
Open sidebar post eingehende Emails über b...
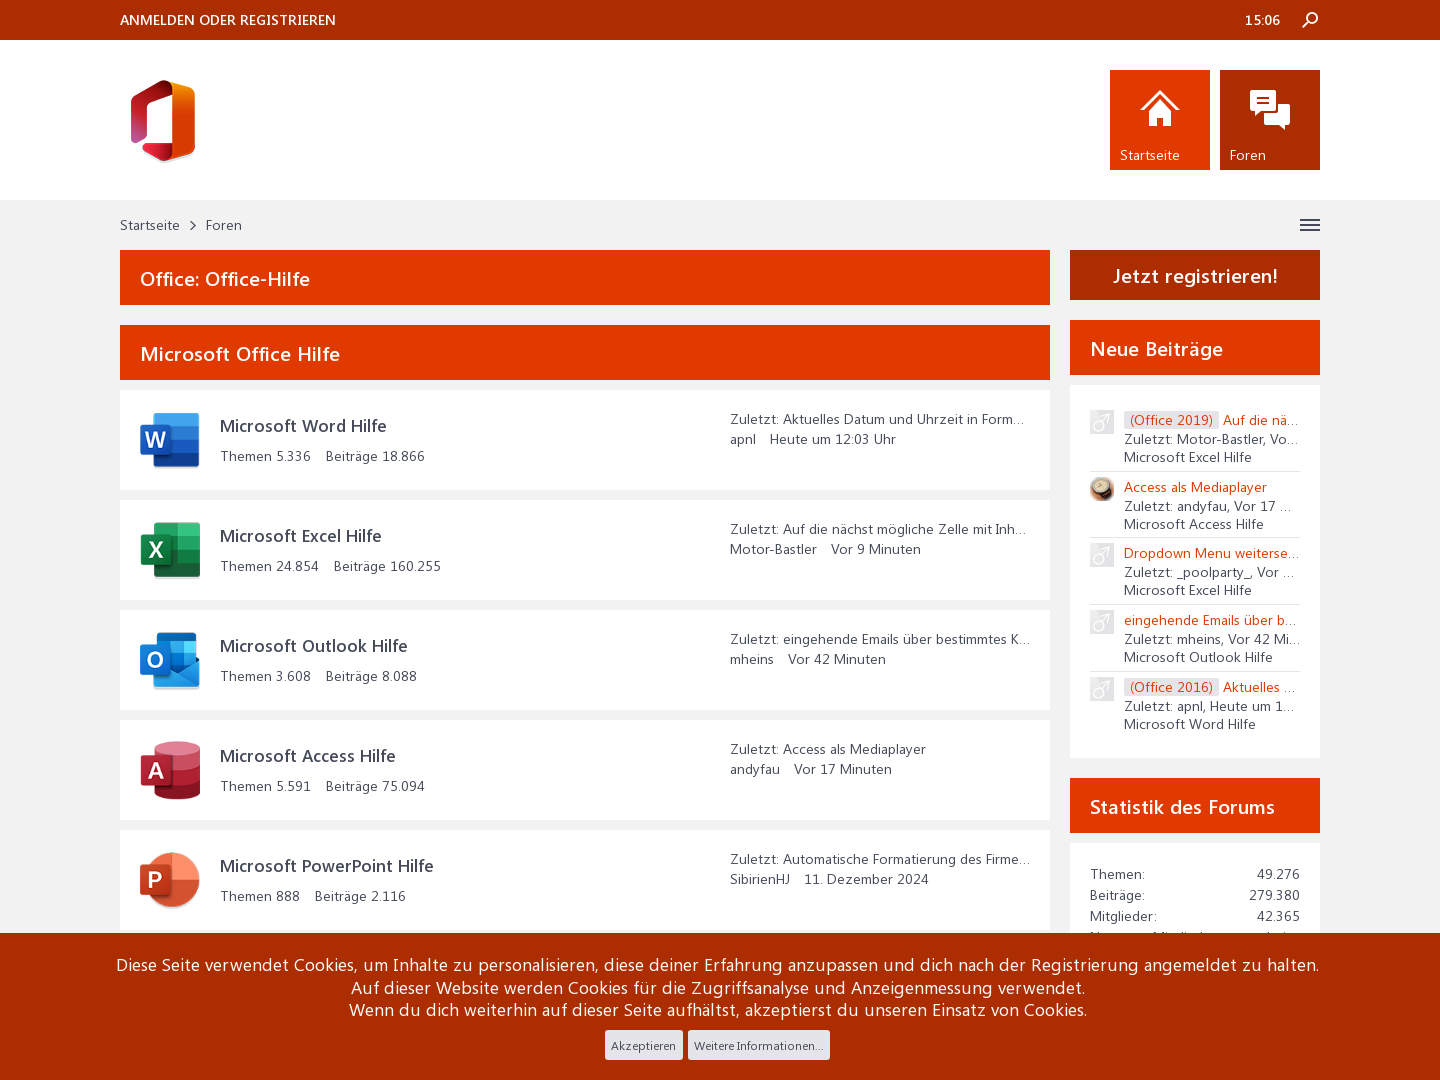pos(1210,620)
